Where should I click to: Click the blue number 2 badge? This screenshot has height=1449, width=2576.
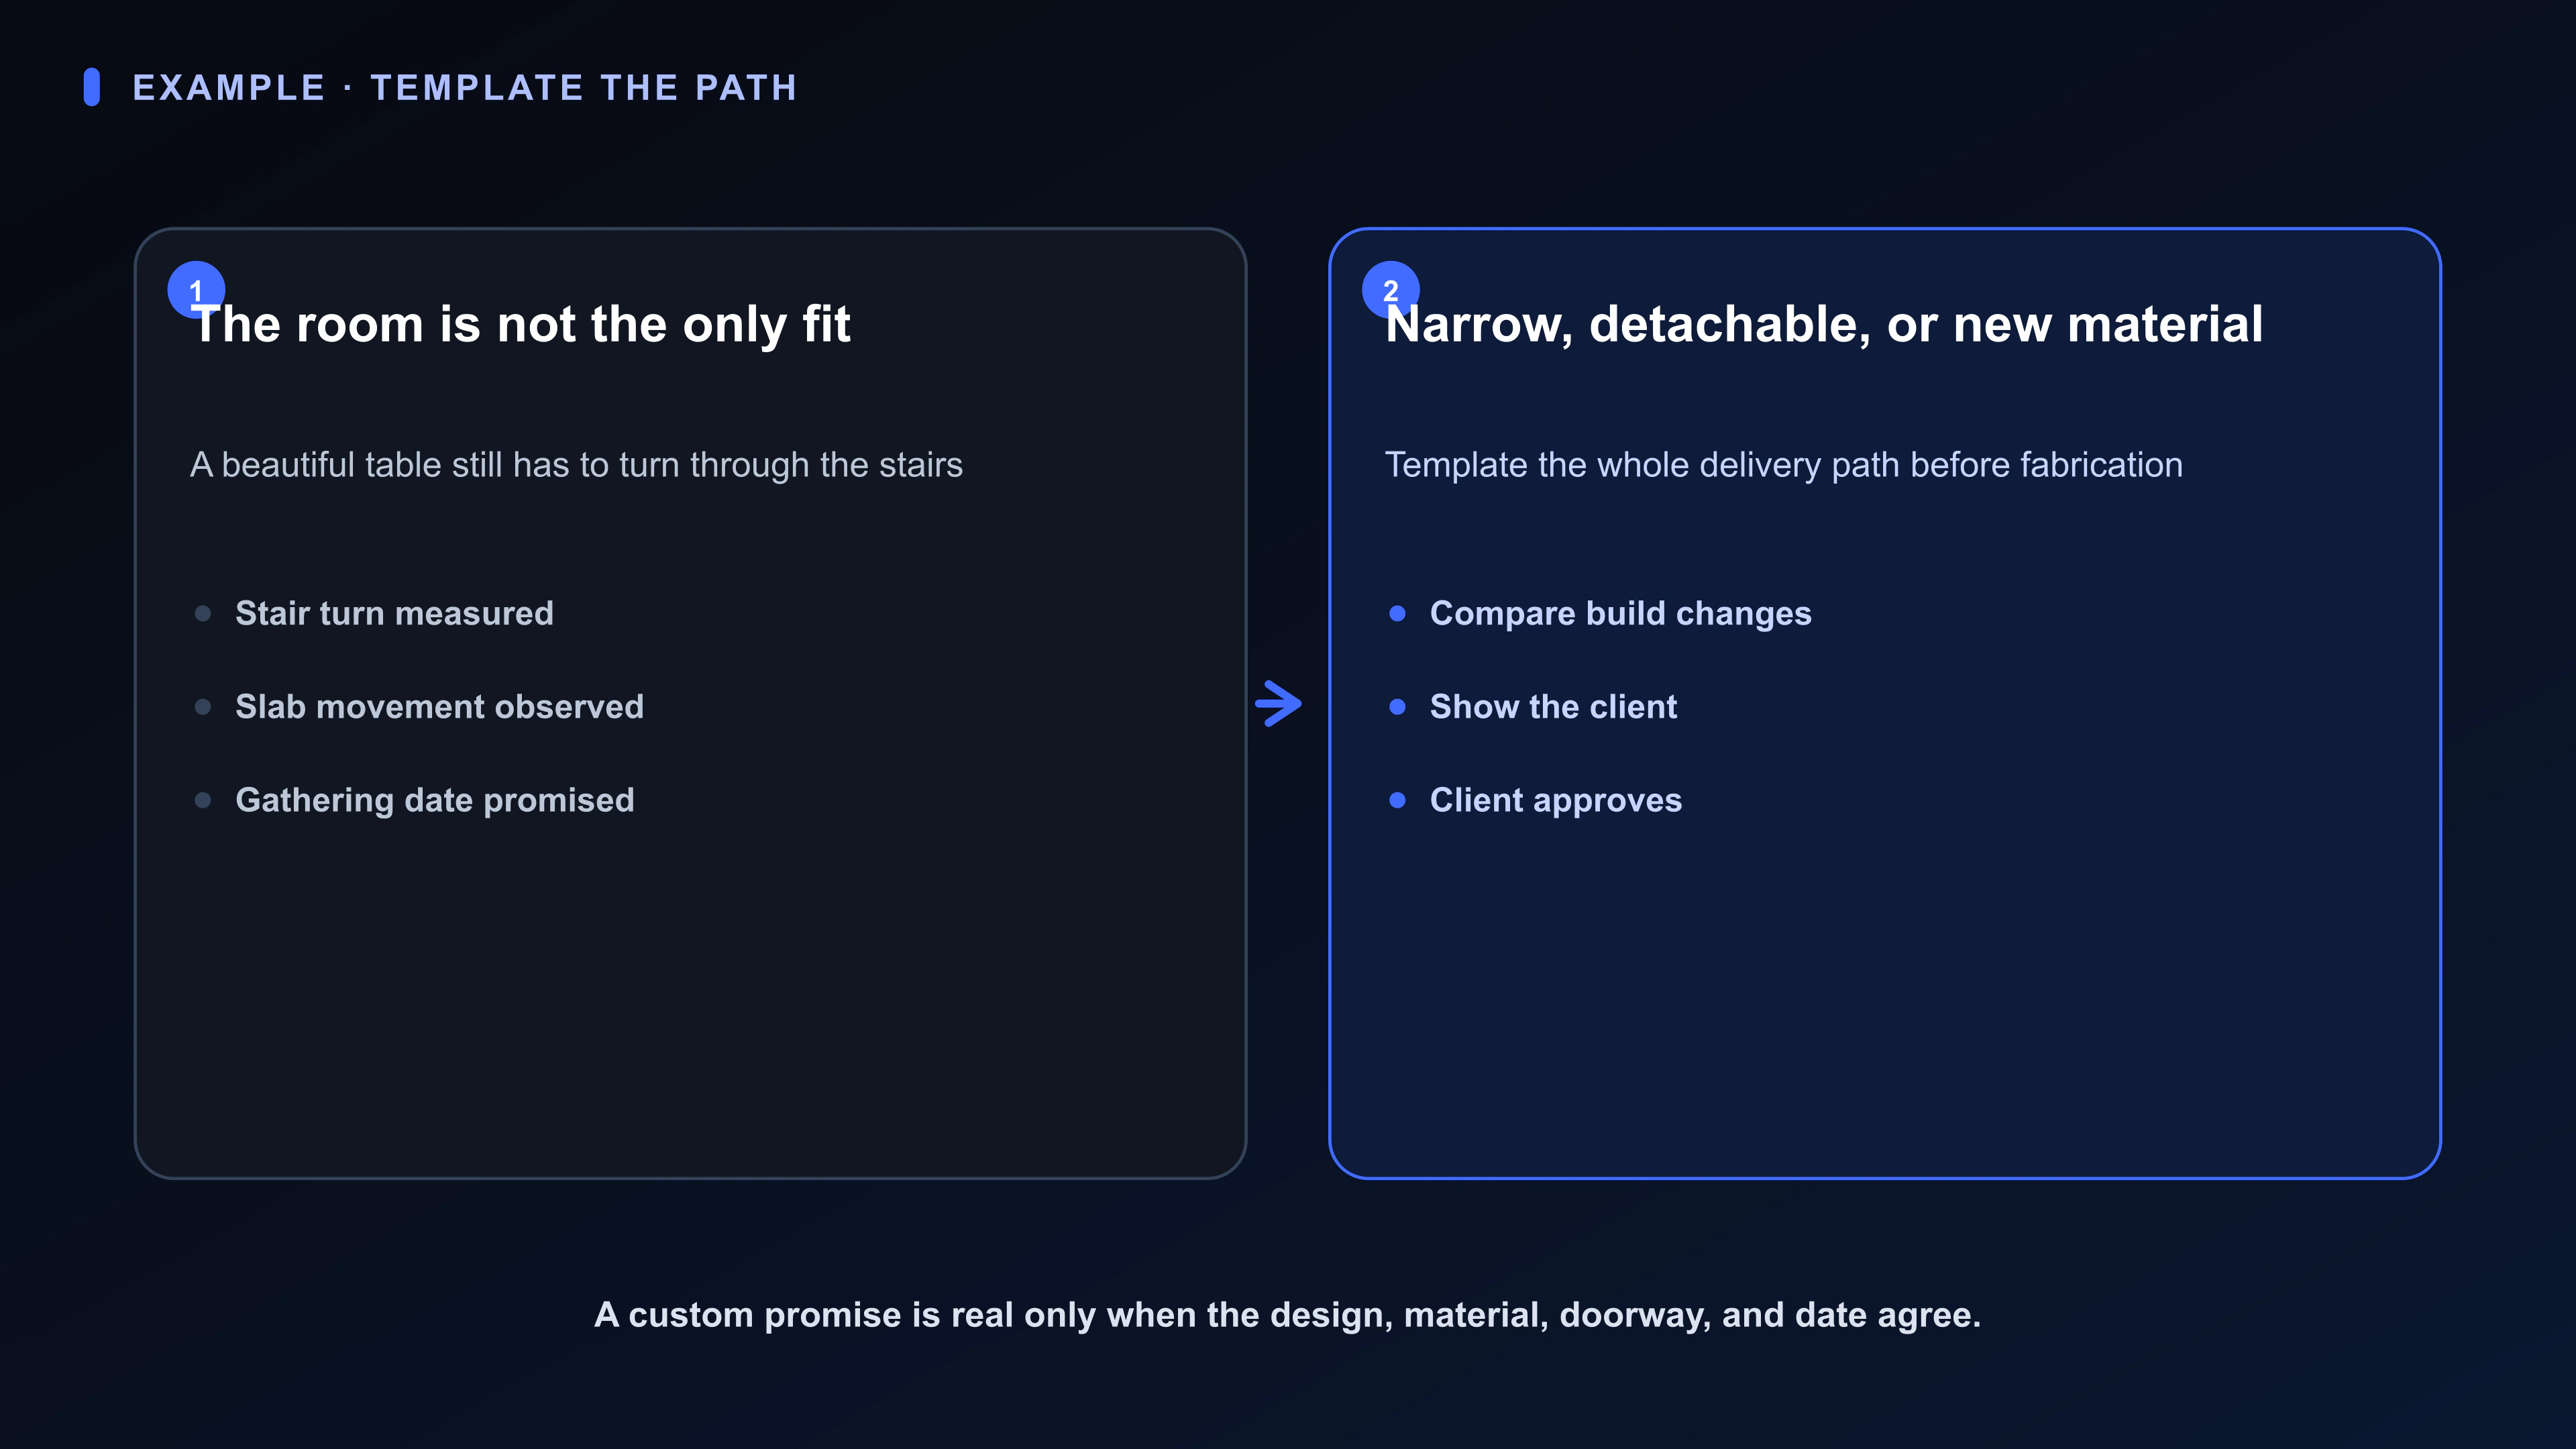click(1390, 290)
